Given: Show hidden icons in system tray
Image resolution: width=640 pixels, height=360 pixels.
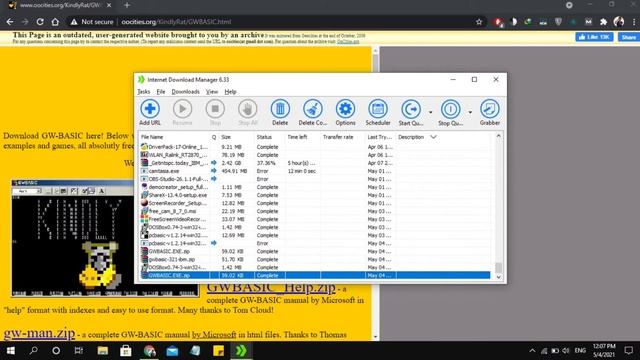Looking at the screenshot, I should click(532, 351).
